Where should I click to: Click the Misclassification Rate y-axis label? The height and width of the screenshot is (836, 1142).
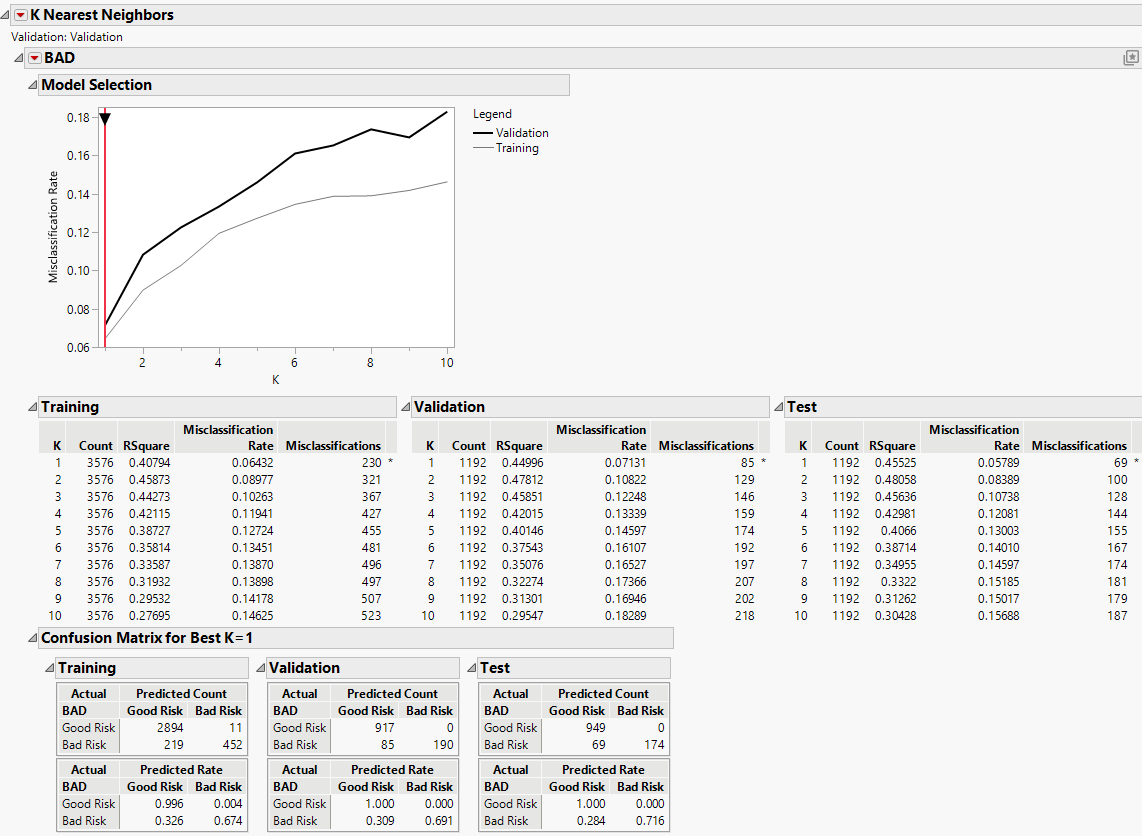click(x=53, y=226)
